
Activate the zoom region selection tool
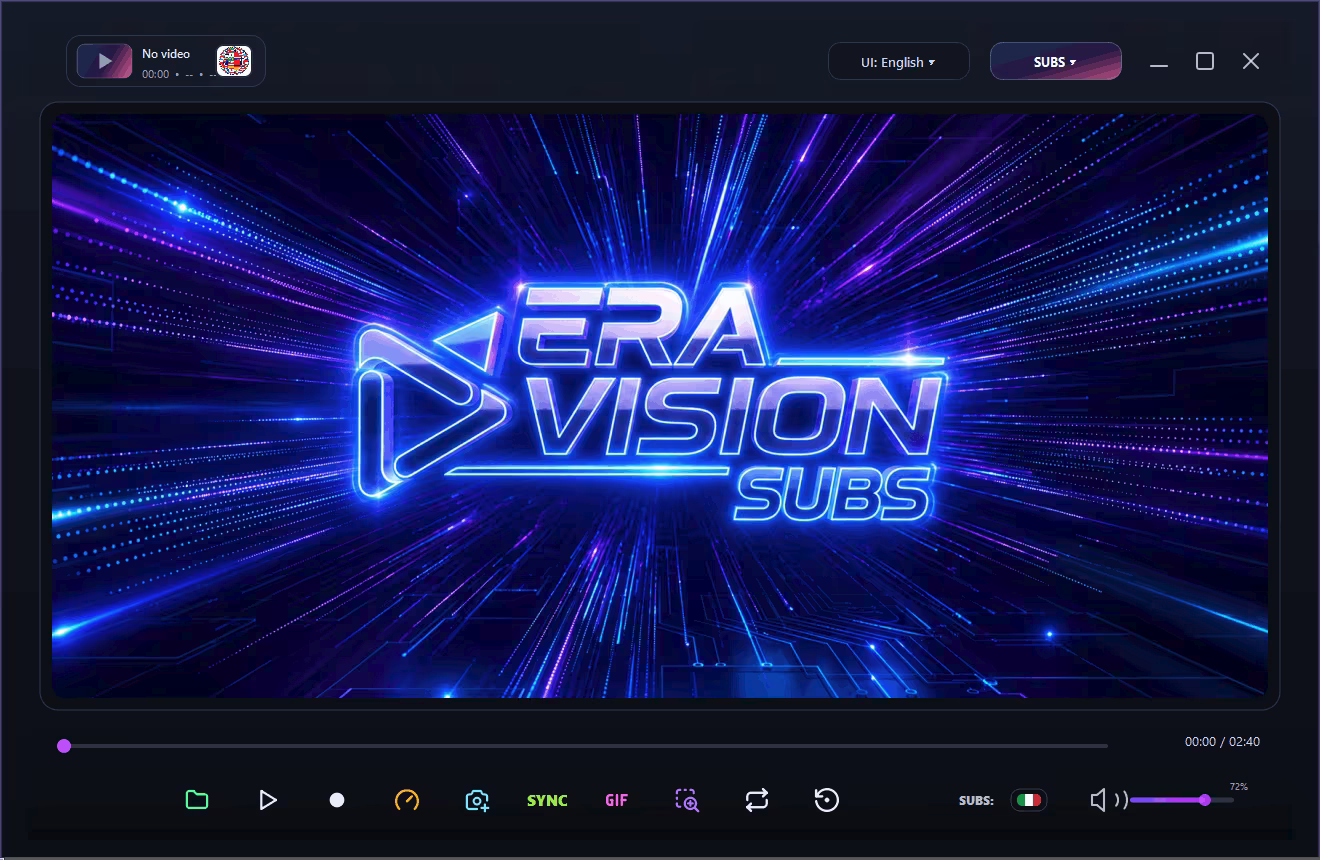tap(687, 800)
